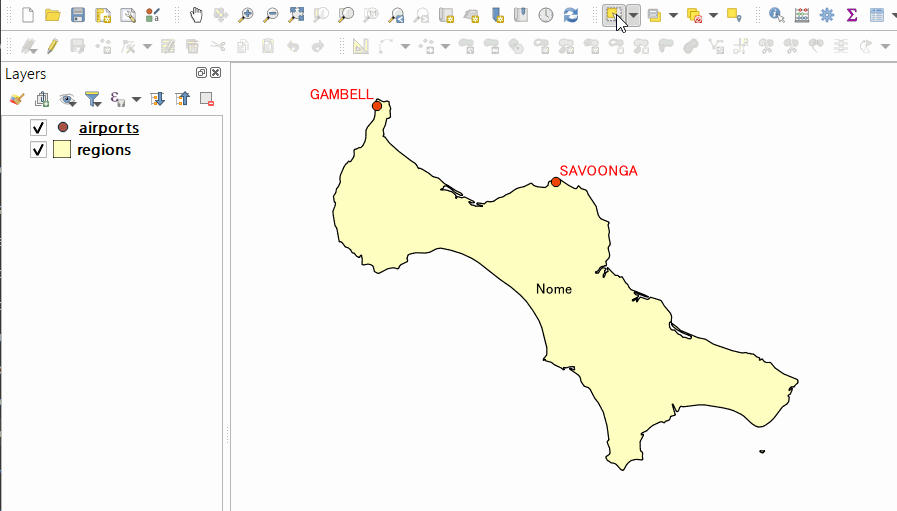This screenshot has height=511, width=897.
Task: Open the attribute table icon
Action: tap(876, 15)
